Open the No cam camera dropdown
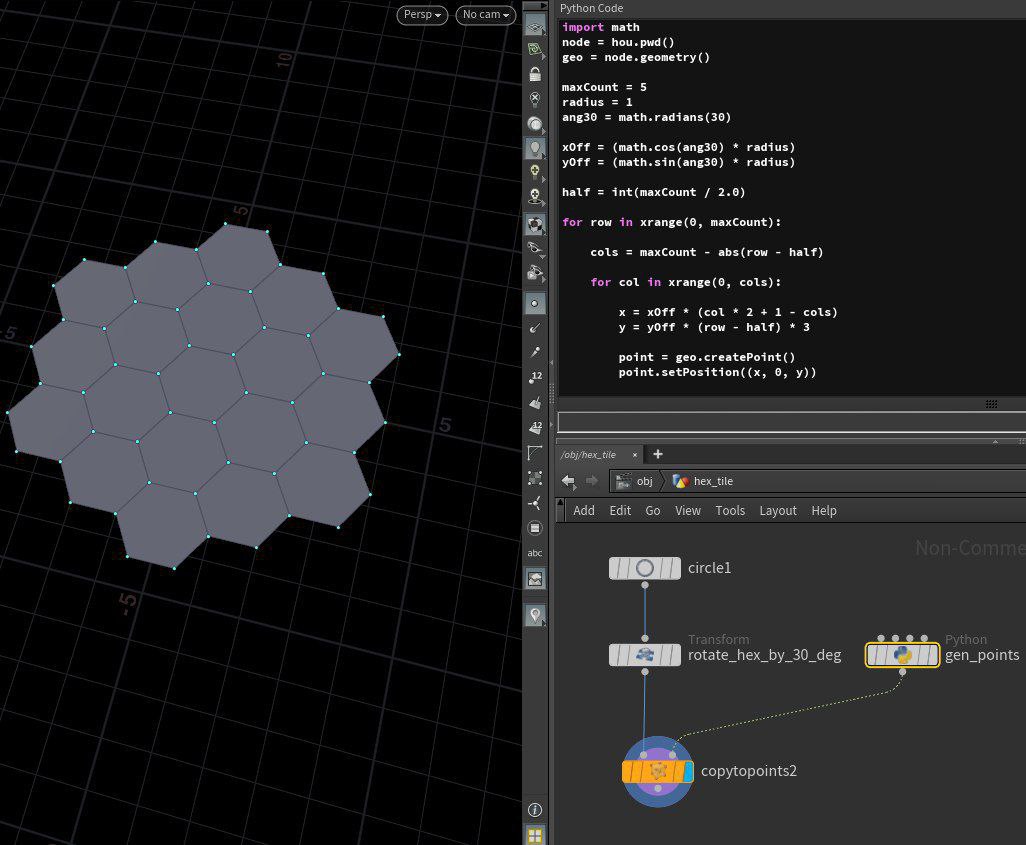Screen dimensions: 1026x845 click(486, 14)
